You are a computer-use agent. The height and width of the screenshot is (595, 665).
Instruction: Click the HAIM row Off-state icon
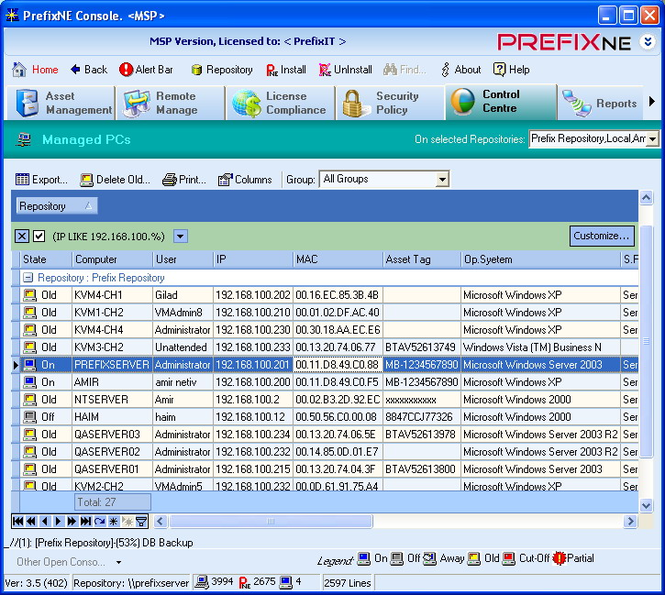30,417
